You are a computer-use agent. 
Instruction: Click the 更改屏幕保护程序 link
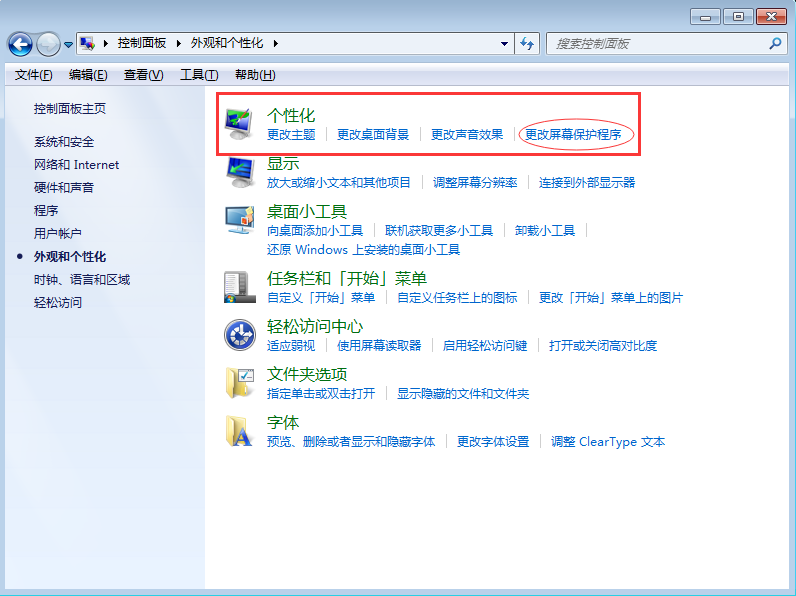(573, 135)
